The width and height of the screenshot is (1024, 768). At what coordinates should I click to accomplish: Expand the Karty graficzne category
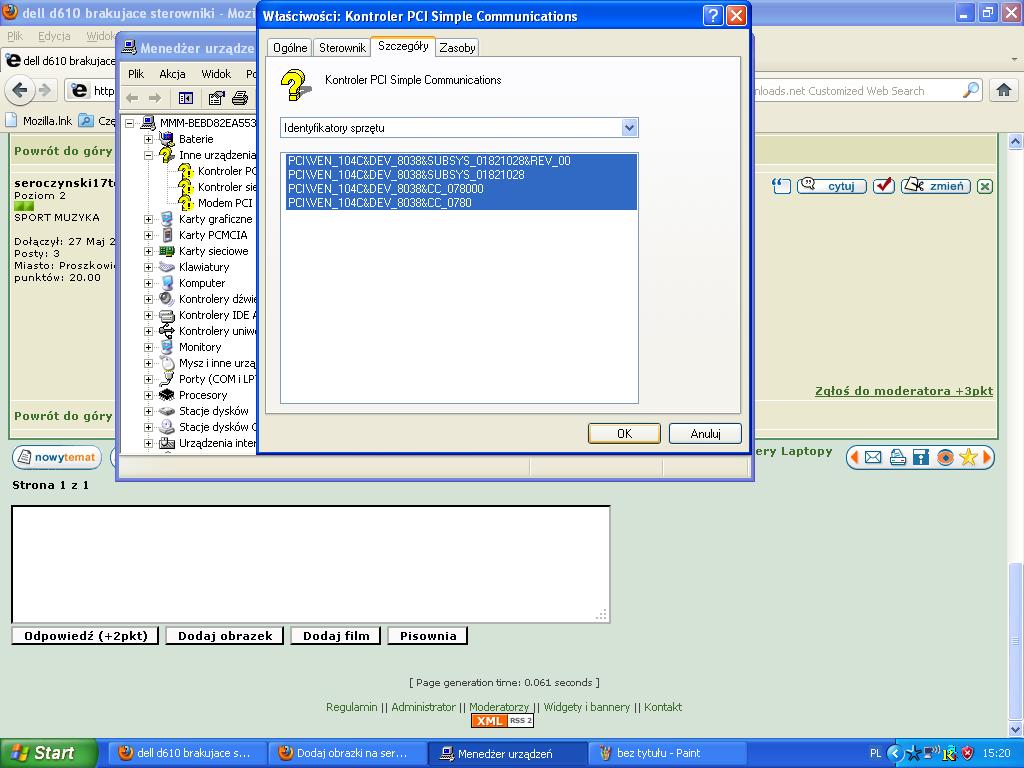point(148,219)
